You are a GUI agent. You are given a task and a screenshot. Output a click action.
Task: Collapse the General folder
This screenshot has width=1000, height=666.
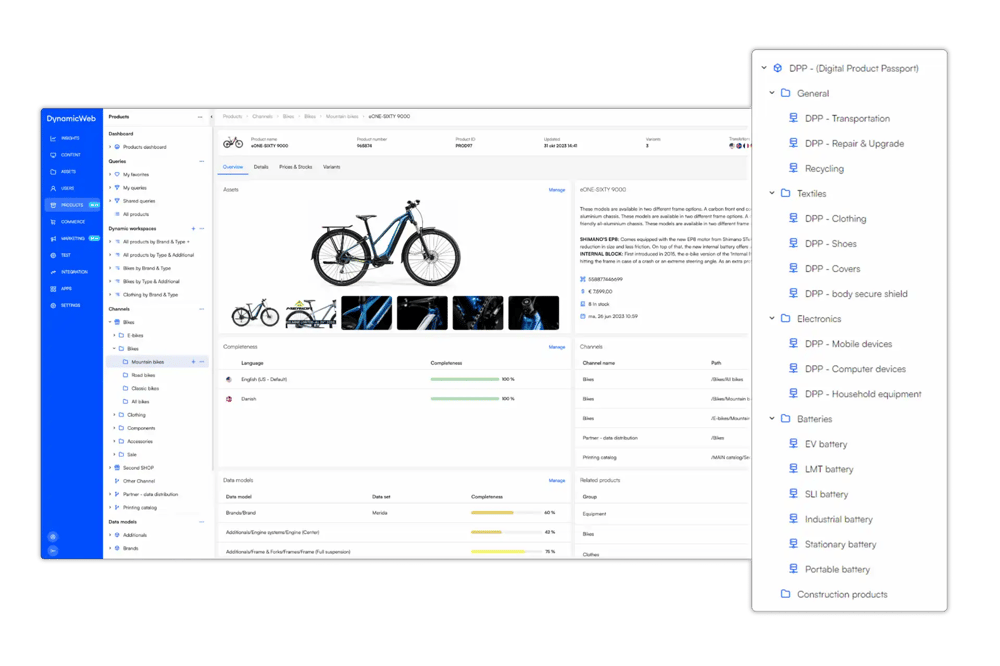pos(772,93)
